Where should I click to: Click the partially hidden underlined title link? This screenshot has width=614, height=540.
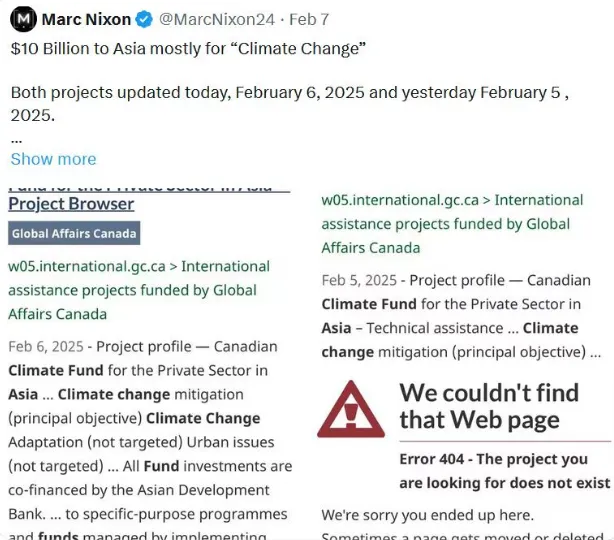pos(149,188)
